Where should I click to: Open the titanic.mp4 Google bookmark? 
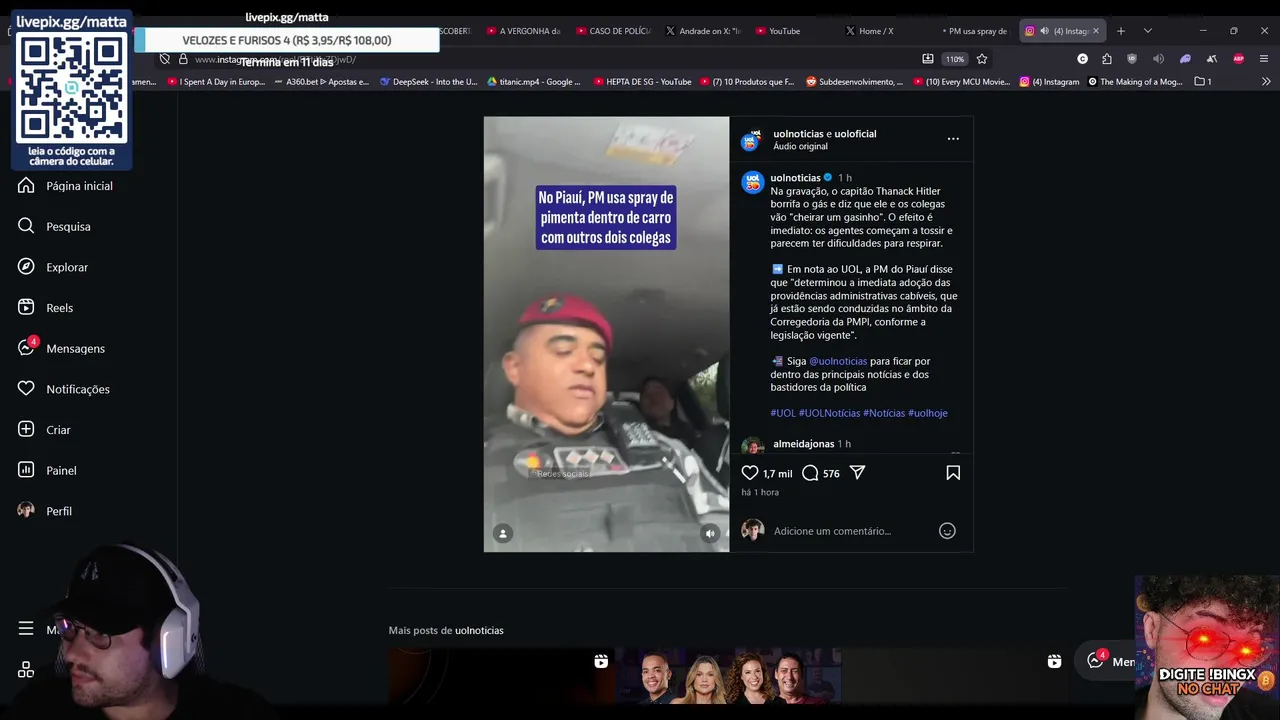click(534, 82)
